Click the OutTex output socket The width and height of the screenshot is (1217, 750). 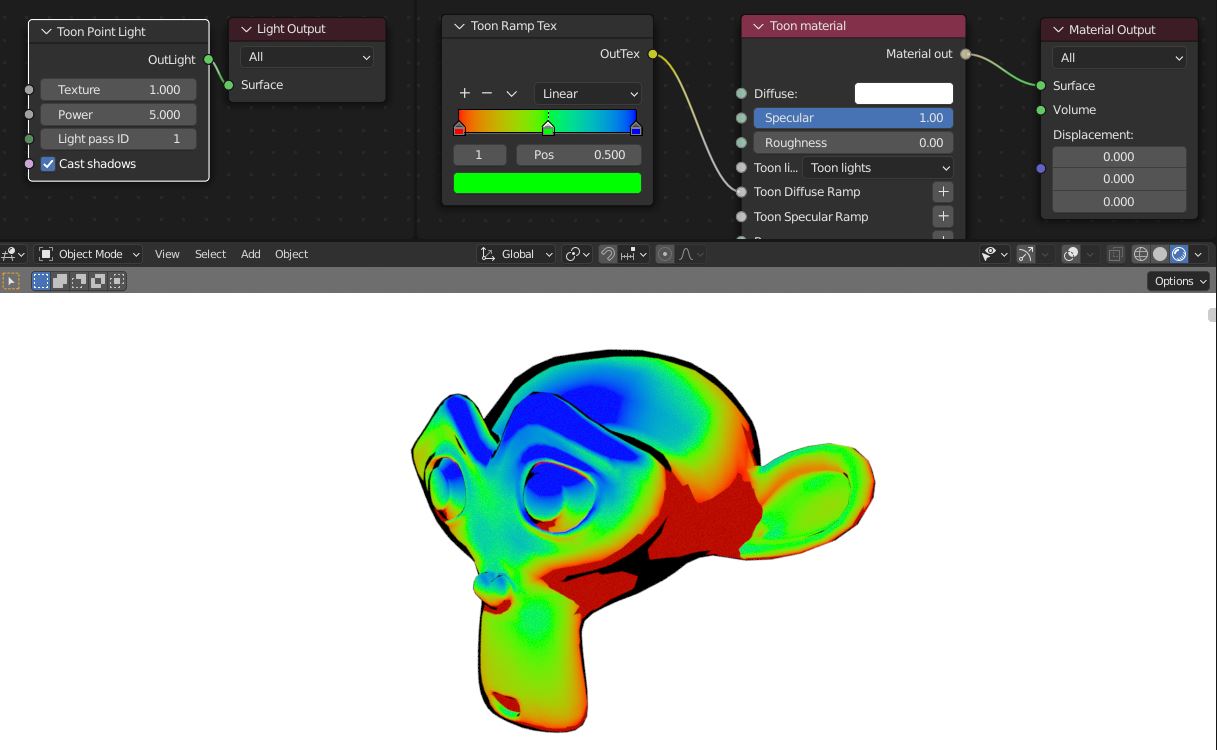[x=653, y=54]
